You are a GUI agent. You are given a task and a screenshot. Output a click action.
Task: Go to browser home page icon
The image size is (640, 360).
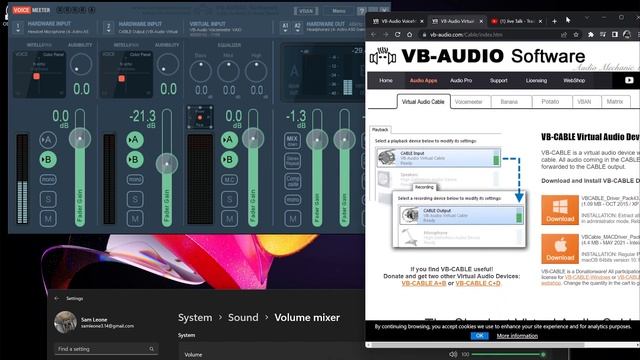tap(409, 35)
